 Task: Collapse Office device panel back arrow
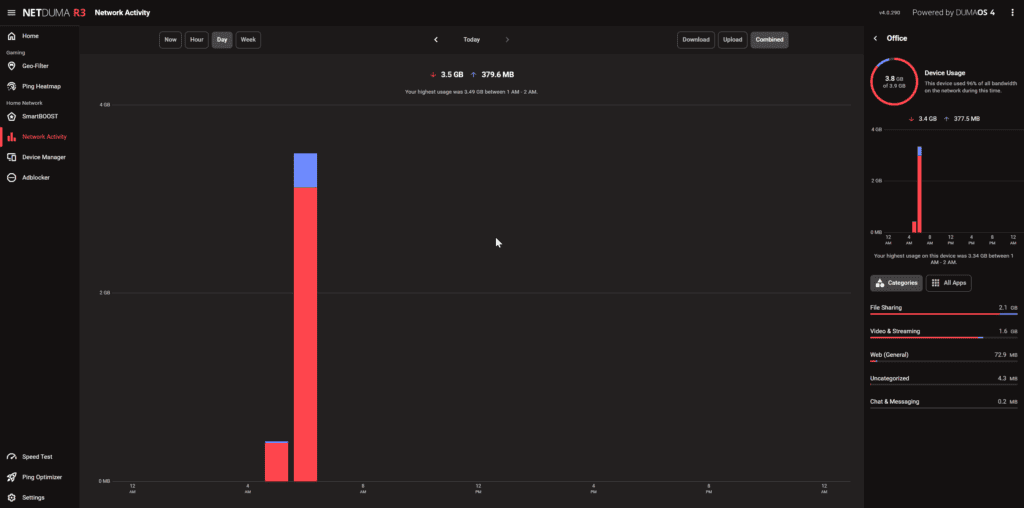pos(876,38)
